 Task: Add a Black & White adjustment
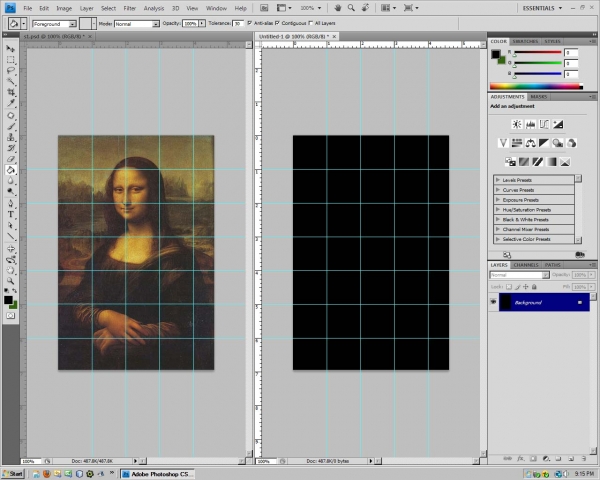tap(544, 143)
